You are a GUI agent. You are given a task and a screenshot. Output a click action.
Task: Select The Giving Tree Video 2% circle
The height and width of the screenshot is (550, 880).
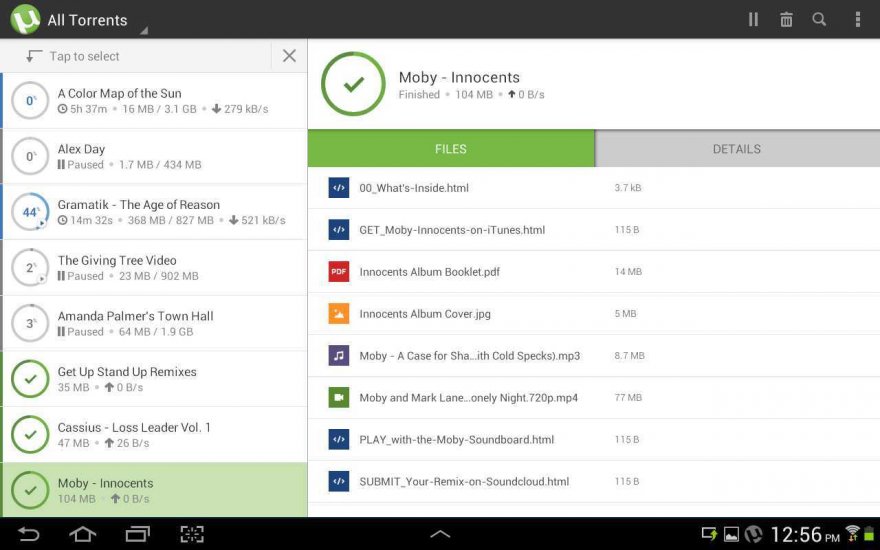pyautogui.click(x=30, y=267)
